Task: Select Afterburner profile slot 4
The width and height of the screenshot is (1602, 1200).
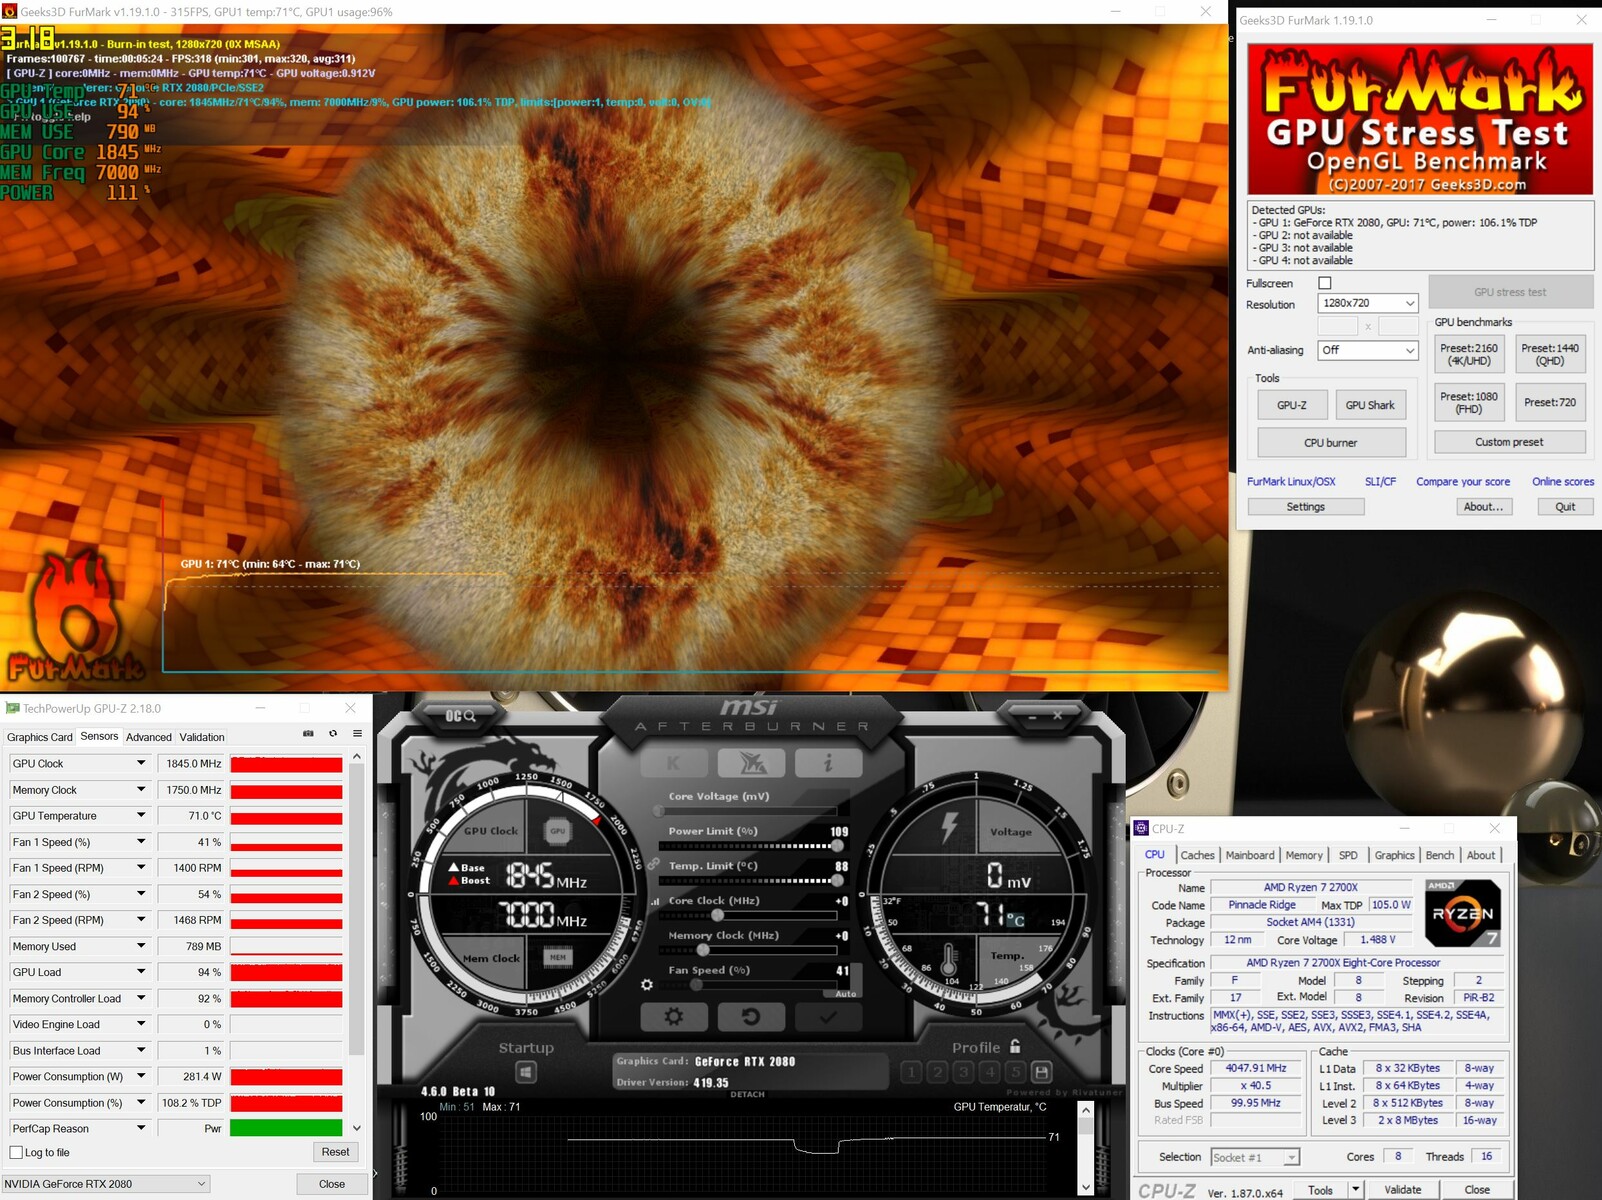Action: (989, 1072)
